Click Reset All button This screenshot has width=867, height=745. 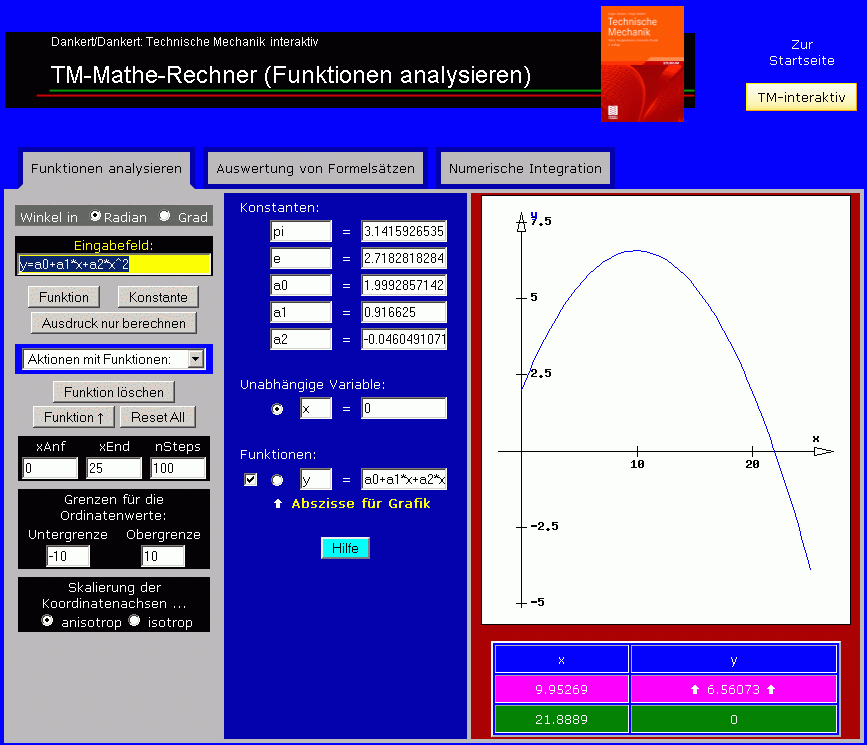[157, 417]
